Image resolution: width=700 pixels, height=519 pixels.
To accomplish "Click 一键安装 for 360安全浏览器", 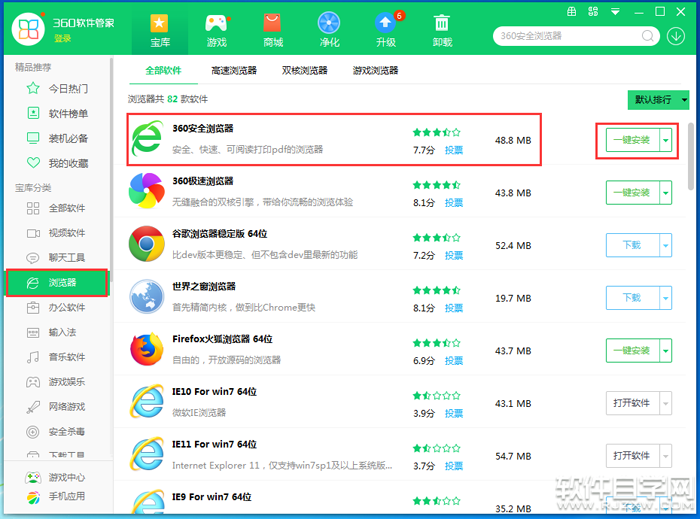I will tap(633, 140).
